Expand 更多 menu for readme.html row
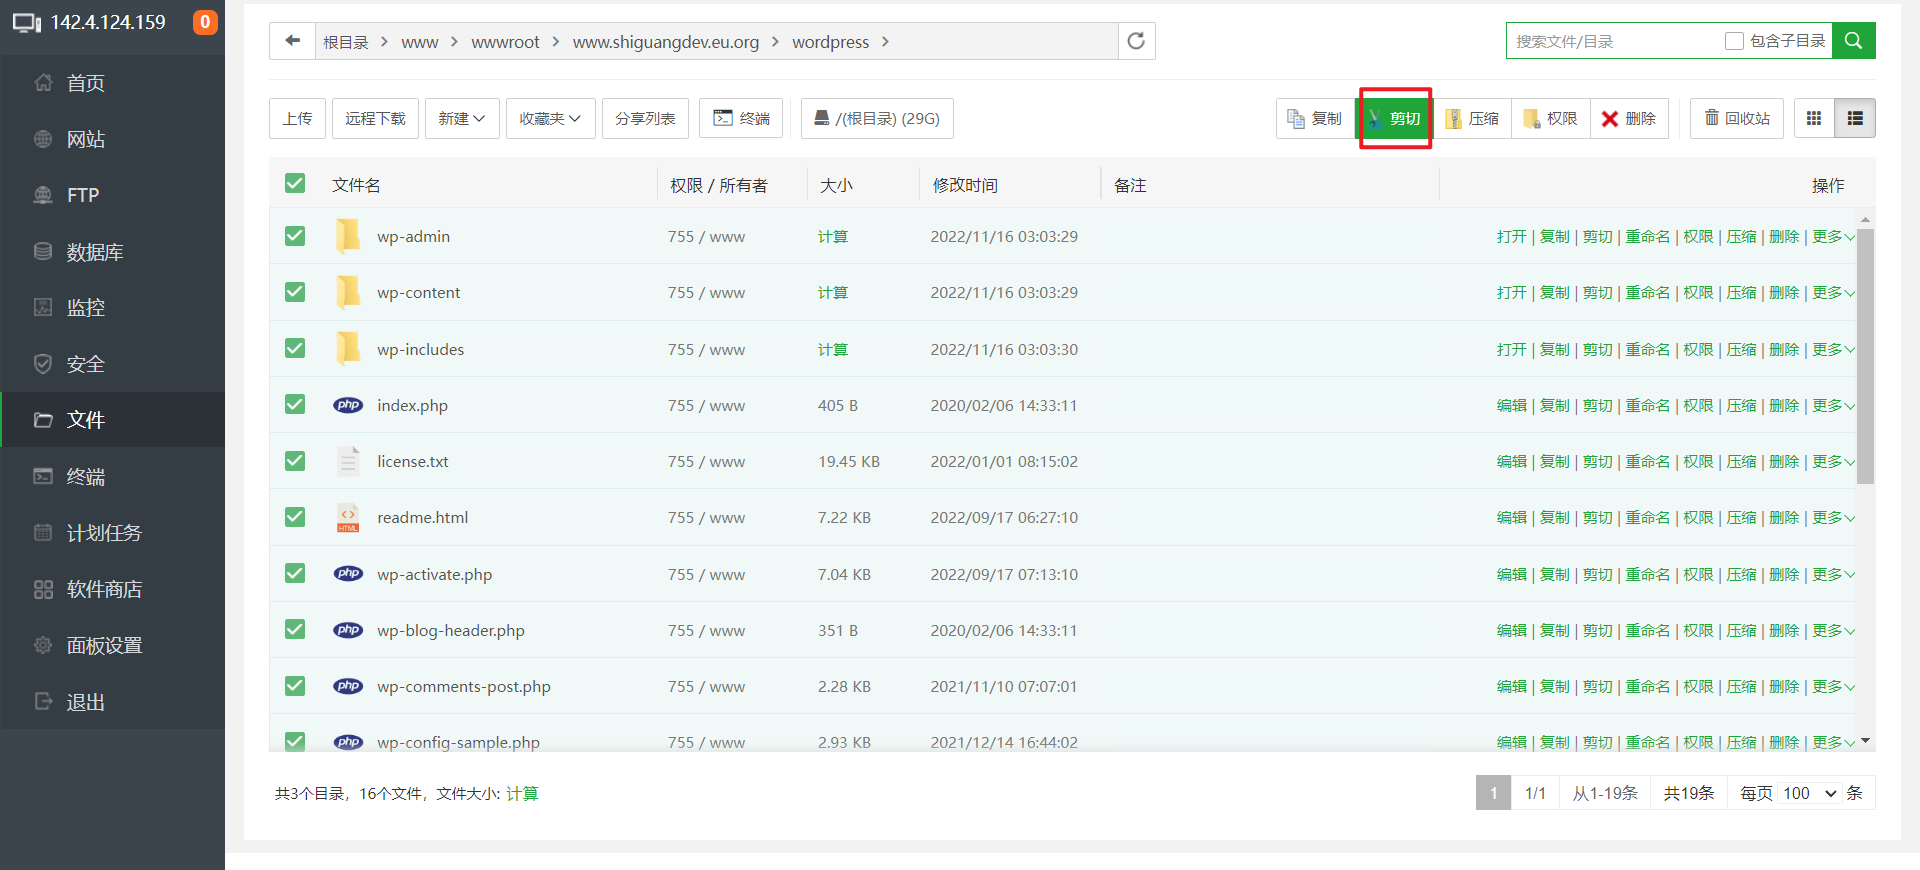This screenshot has width=1920, height=870. click(1834, 518)
